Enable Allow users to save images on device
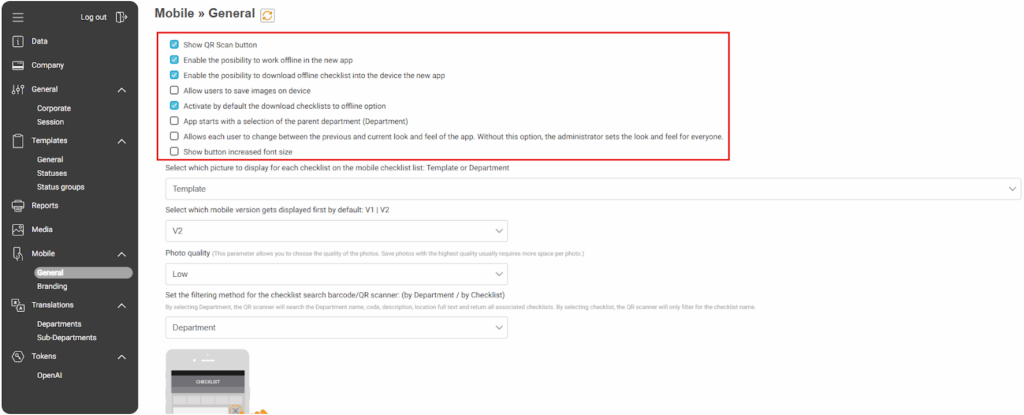The image size is (1024, 415). 174,90
